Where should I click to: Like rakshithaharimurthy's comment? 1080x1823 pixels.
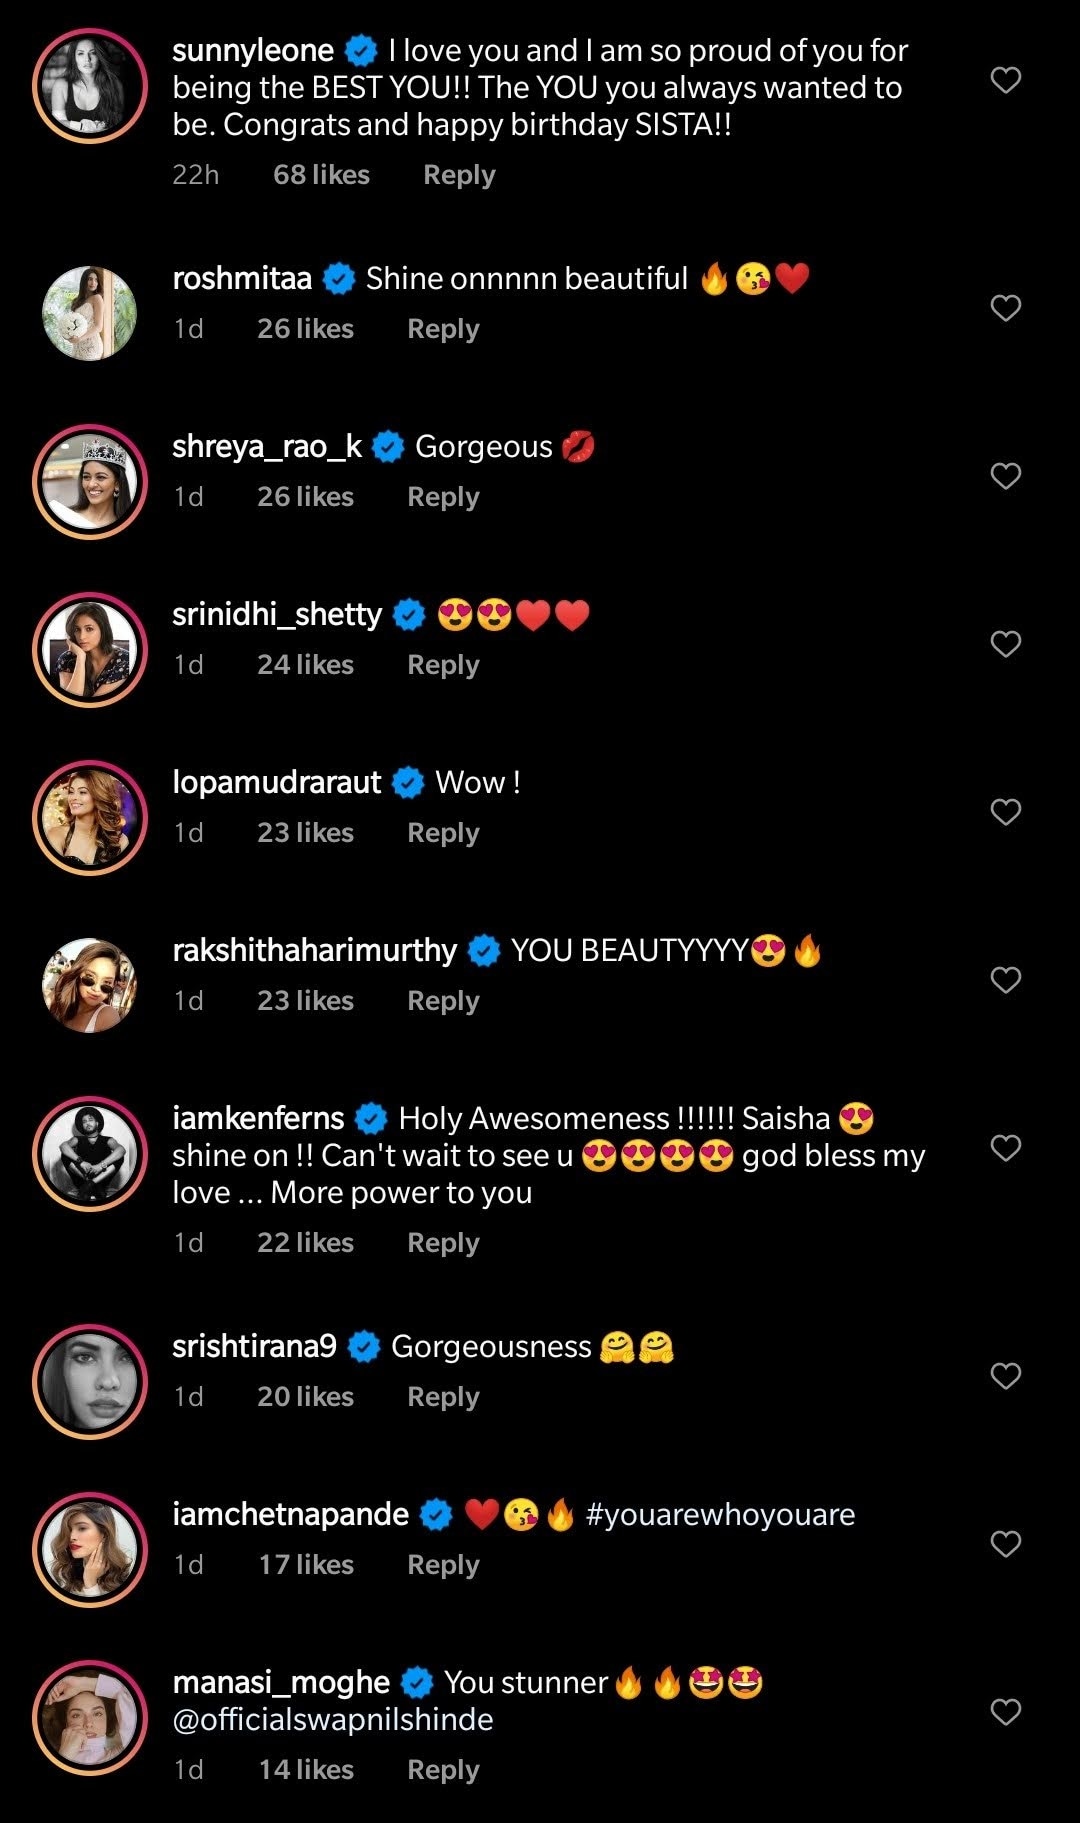(1005, 980)
